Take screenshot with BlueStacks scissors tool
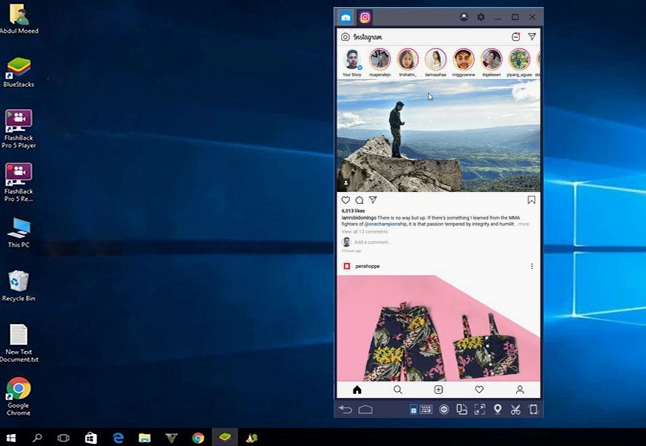The width and height of the screenshot is (646, 446). click(x=515, y=409)
